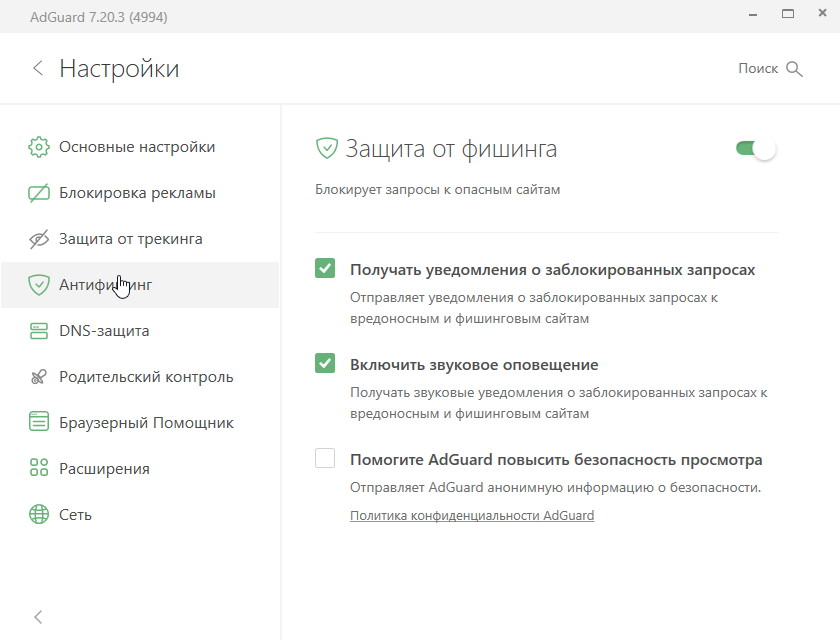Click the Поиск search label
The width and height of the screenshot is (840, 640).
tap(758, 69)
